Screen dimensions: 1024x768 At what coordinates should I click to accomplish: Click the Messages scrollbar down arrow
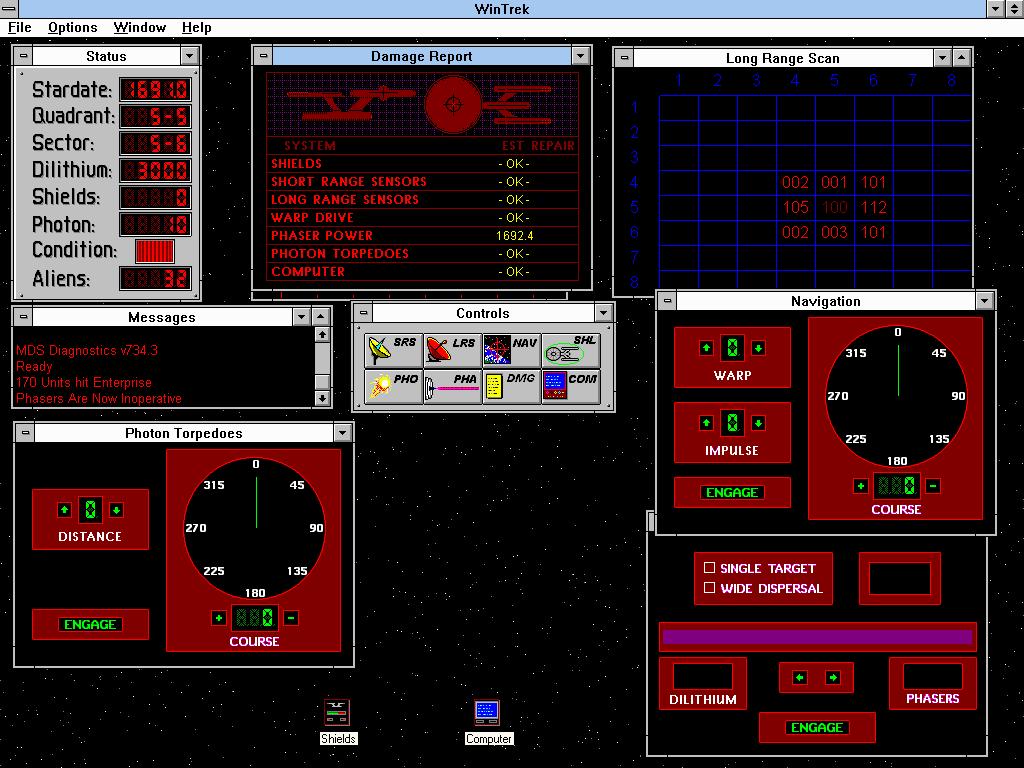click(322, 398)
